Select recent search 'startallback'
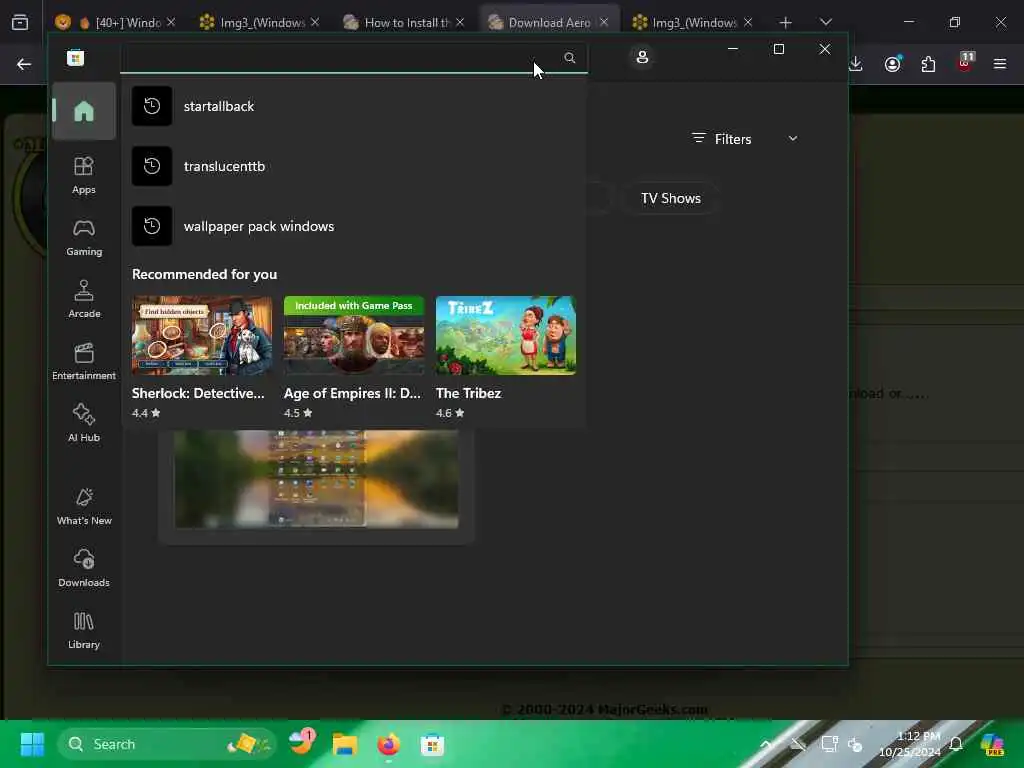 point(354,106)
